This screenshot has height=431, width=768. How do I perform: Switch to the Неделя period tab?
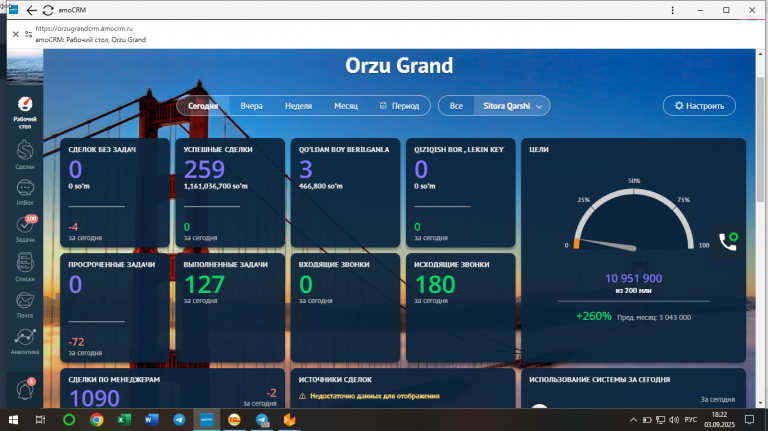[298, 106]
